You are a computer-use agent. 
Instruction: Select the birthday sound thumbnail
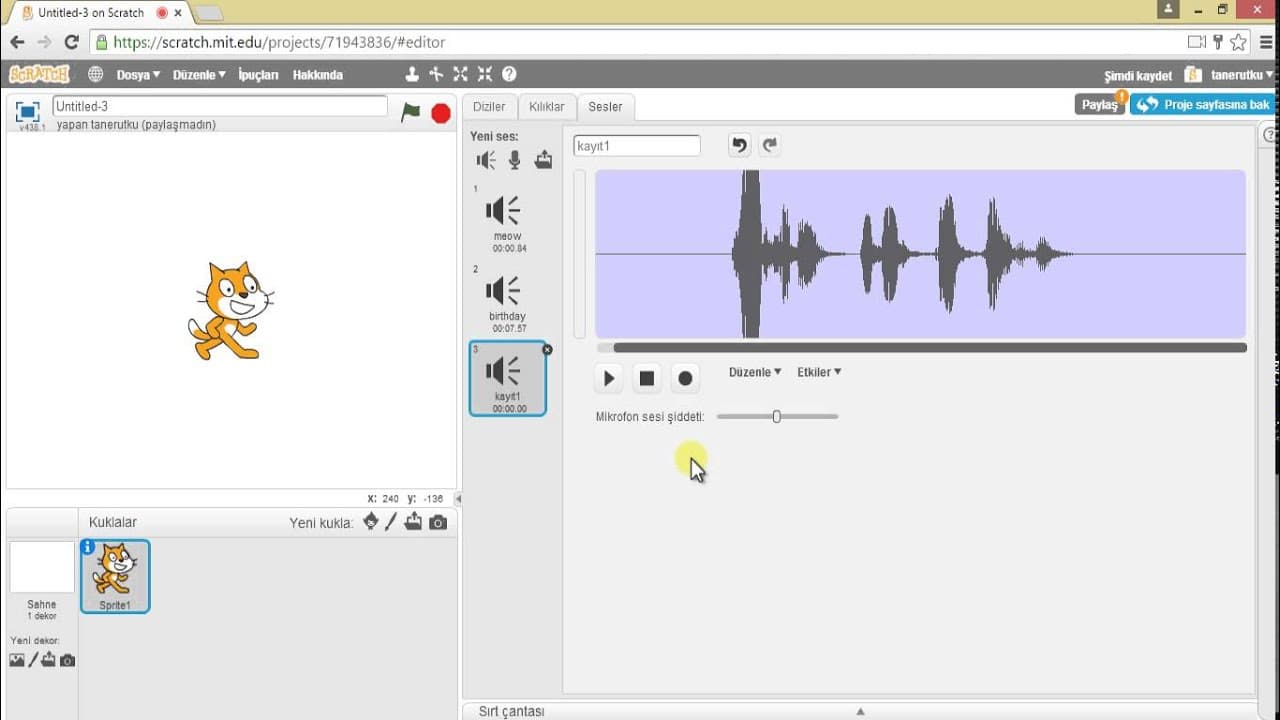508,298
